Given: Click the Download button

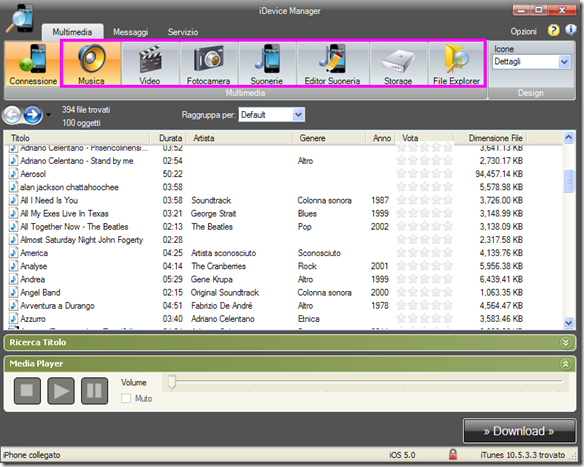Looking at the screenshot, I should click(x=519, y=431).
